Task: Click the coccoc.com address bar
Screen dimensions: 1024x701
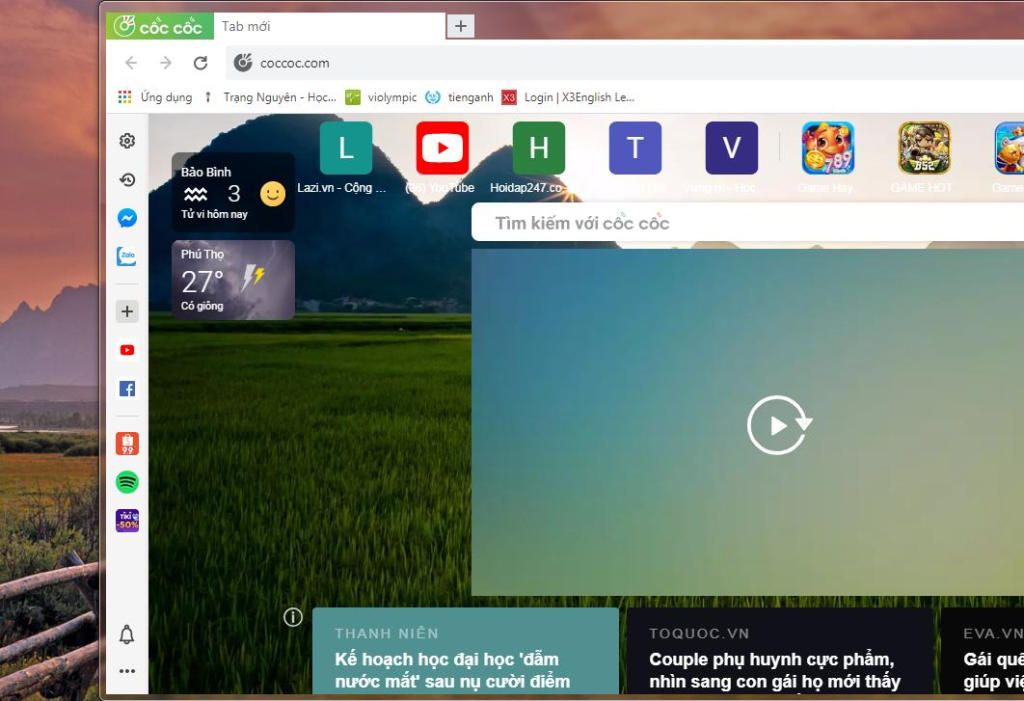Action: coord(625,63)
